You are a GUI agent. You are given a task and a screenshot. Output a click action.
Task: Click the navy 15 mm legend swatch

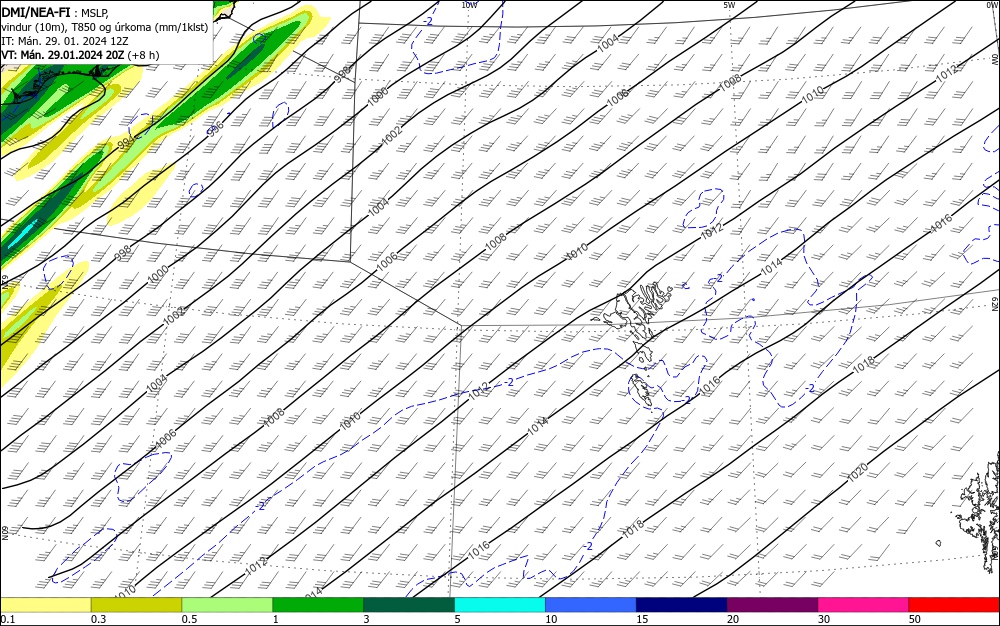point(682,605)
